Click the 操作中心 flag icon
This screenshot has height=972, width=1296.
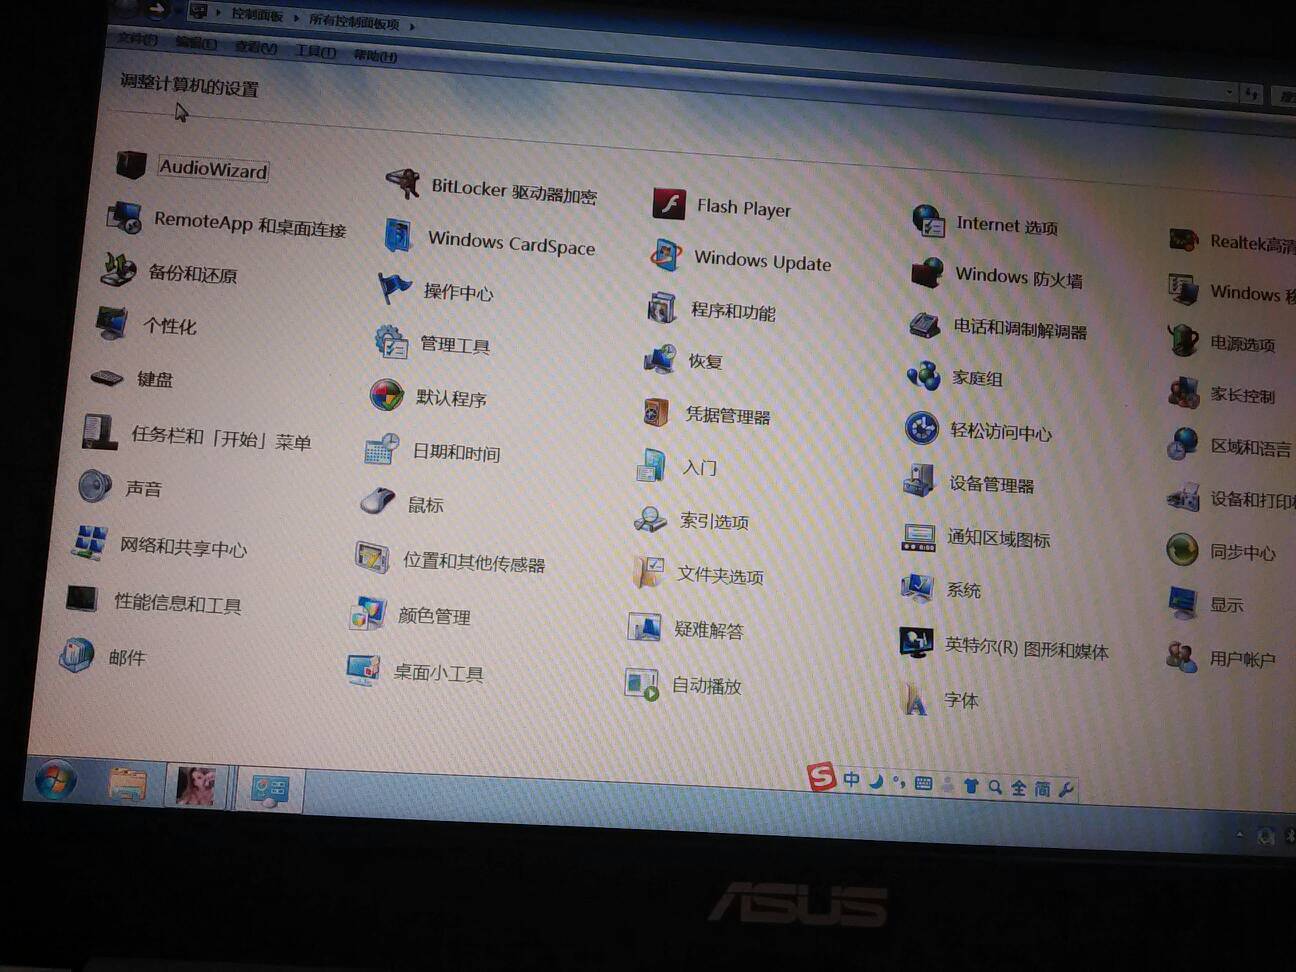394,289
